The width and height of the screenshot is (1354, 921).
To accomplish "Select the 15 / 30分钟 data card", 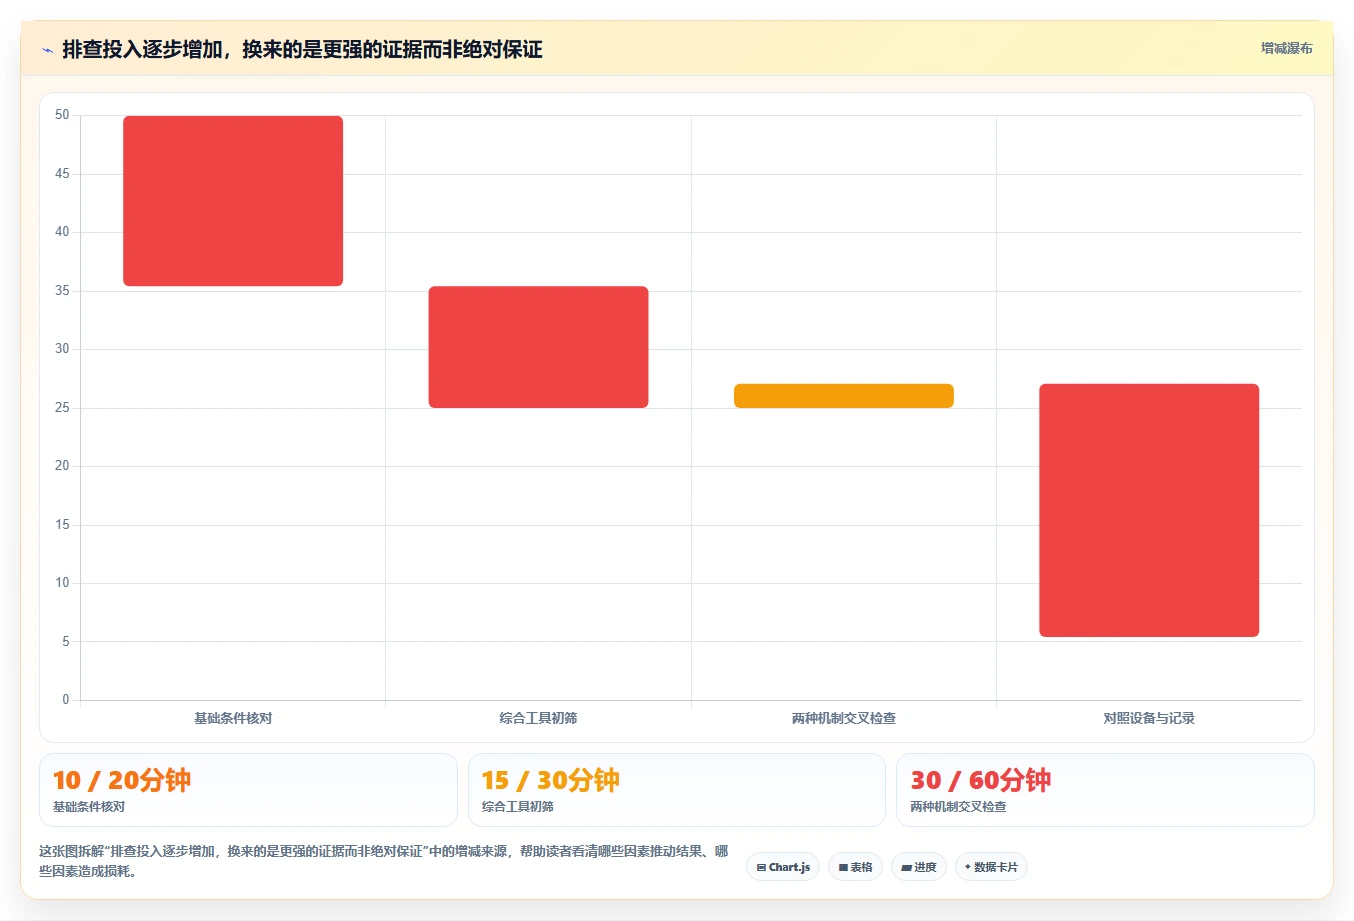I will pos(677,790).
